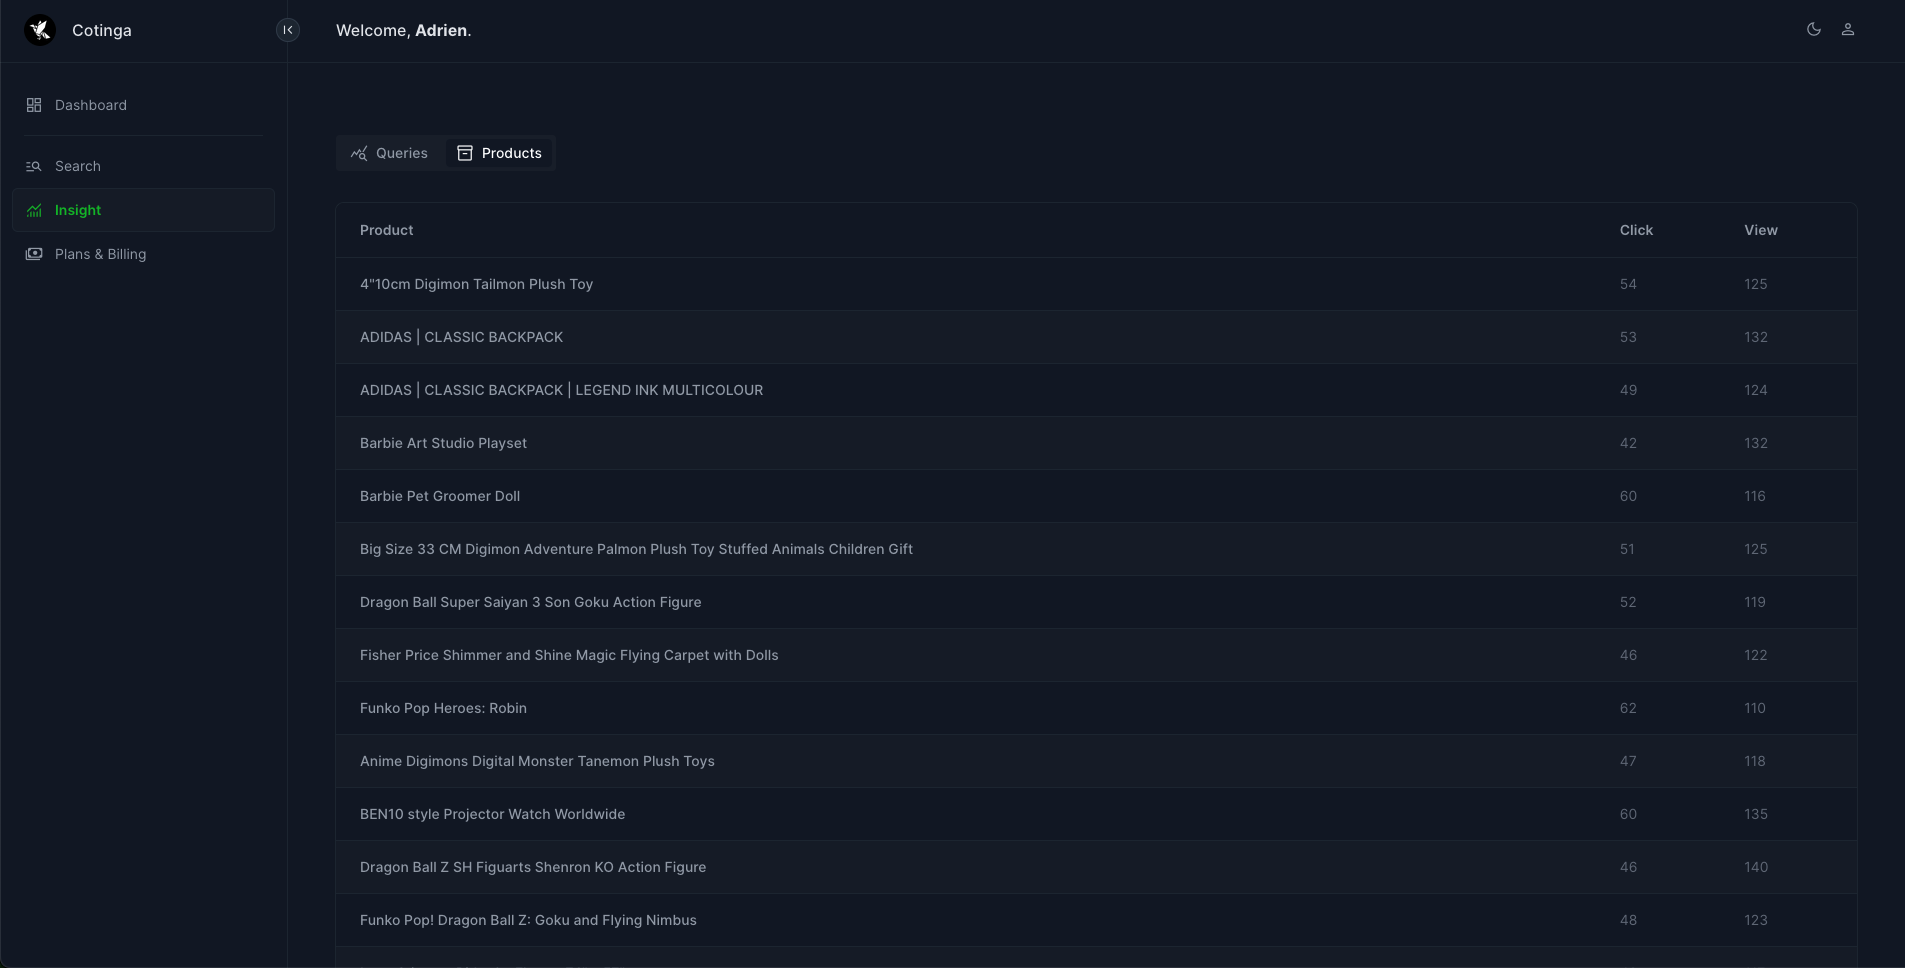Click the Plans & Billing money icon

[x=34, y=254]
